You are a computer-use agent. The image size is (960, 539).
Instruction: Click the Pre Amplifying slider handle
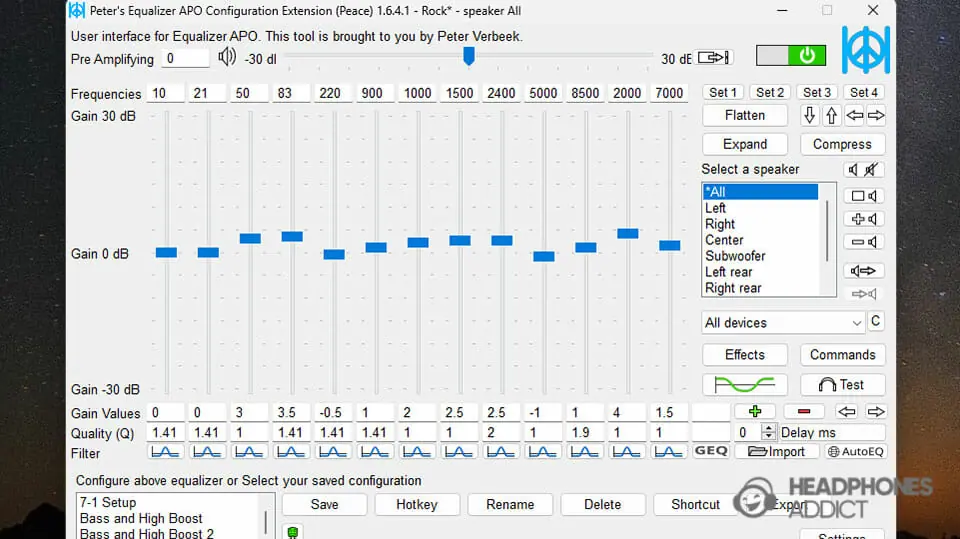pos(468,56)
